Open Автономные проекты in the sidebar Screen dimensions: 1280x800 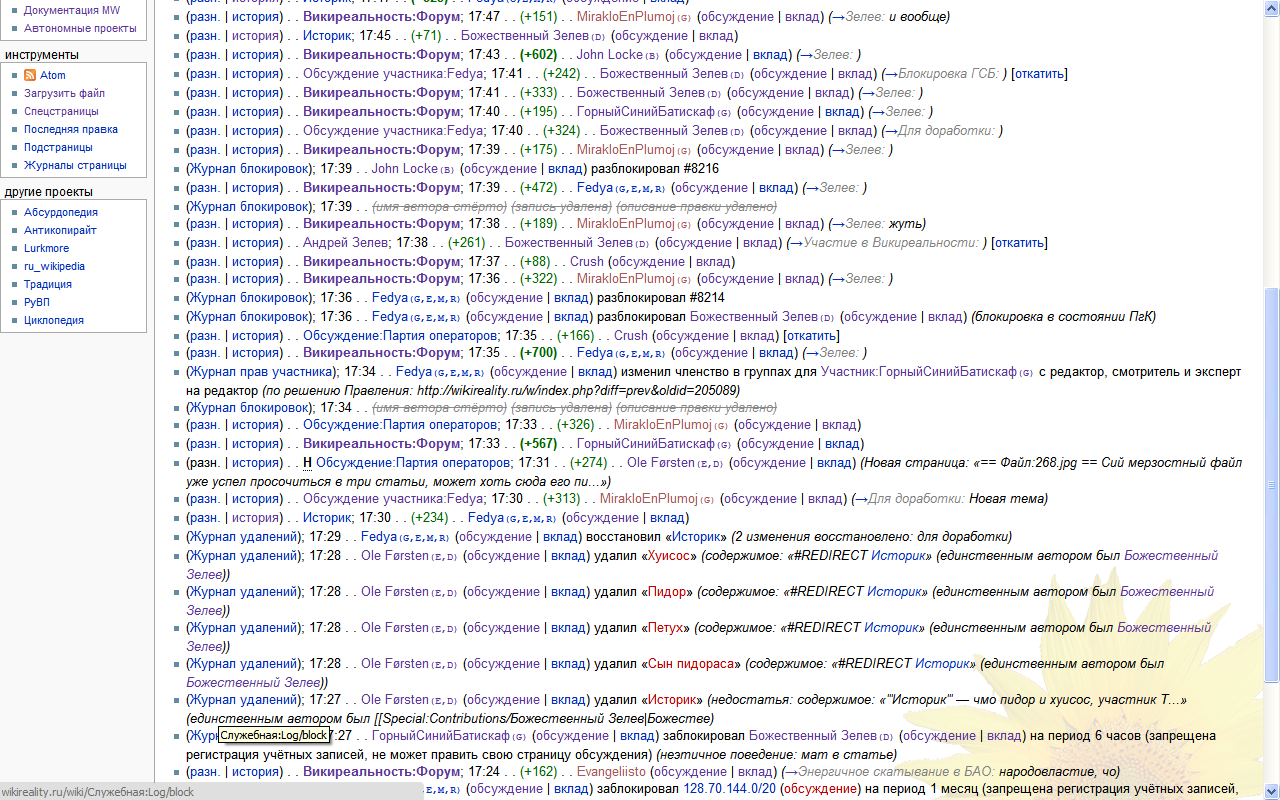[80, 28]
